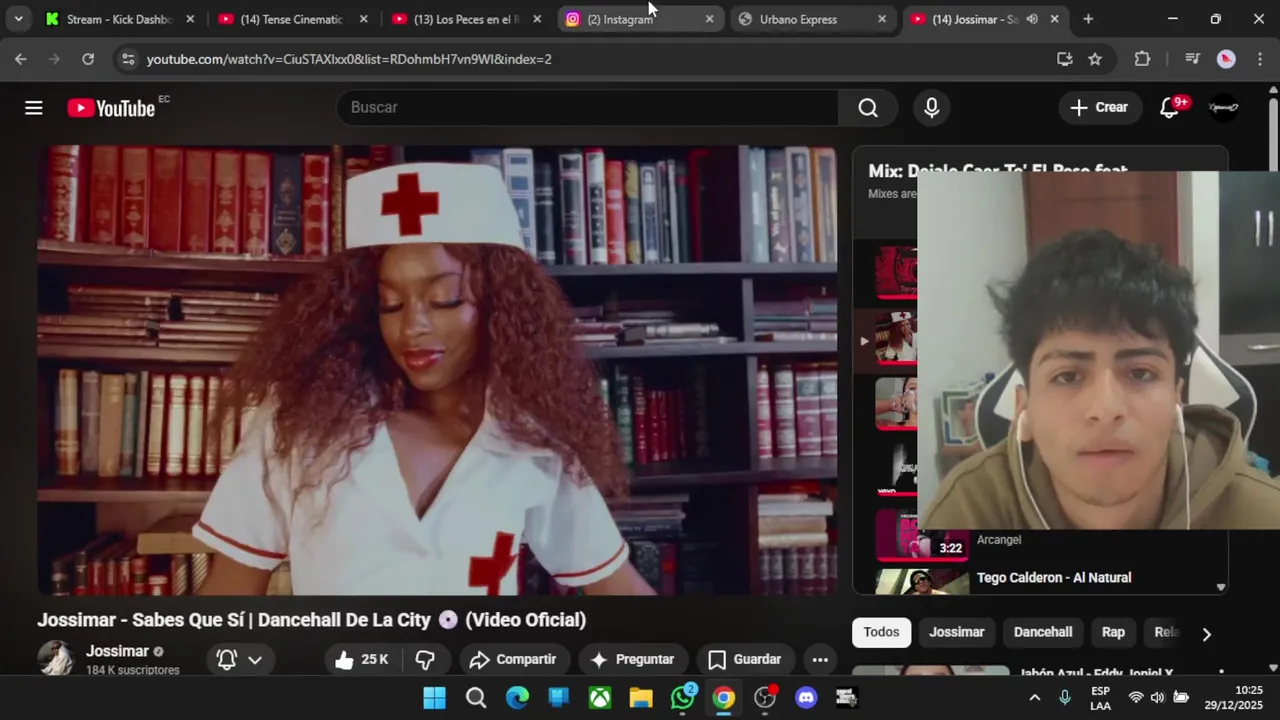The height and width of the screenshot is (720, 1280).
Task: Go back to the previous page
Action: 21,59
